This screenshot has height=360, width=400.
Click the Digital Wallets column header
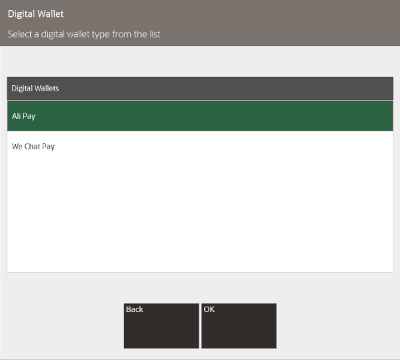[200, 88]
